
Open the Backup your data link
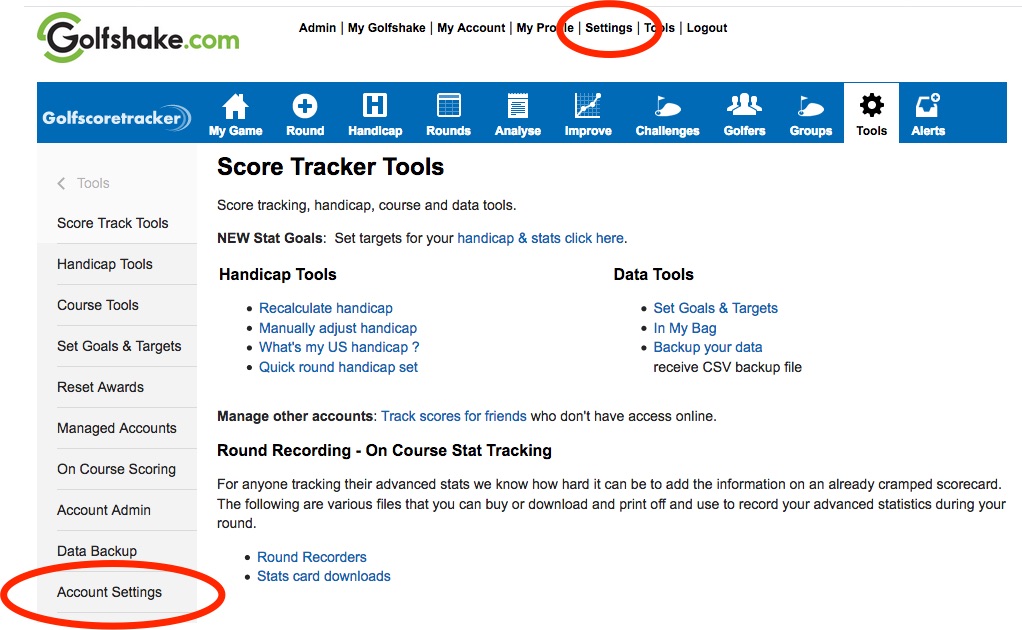[x=707, y=347]
